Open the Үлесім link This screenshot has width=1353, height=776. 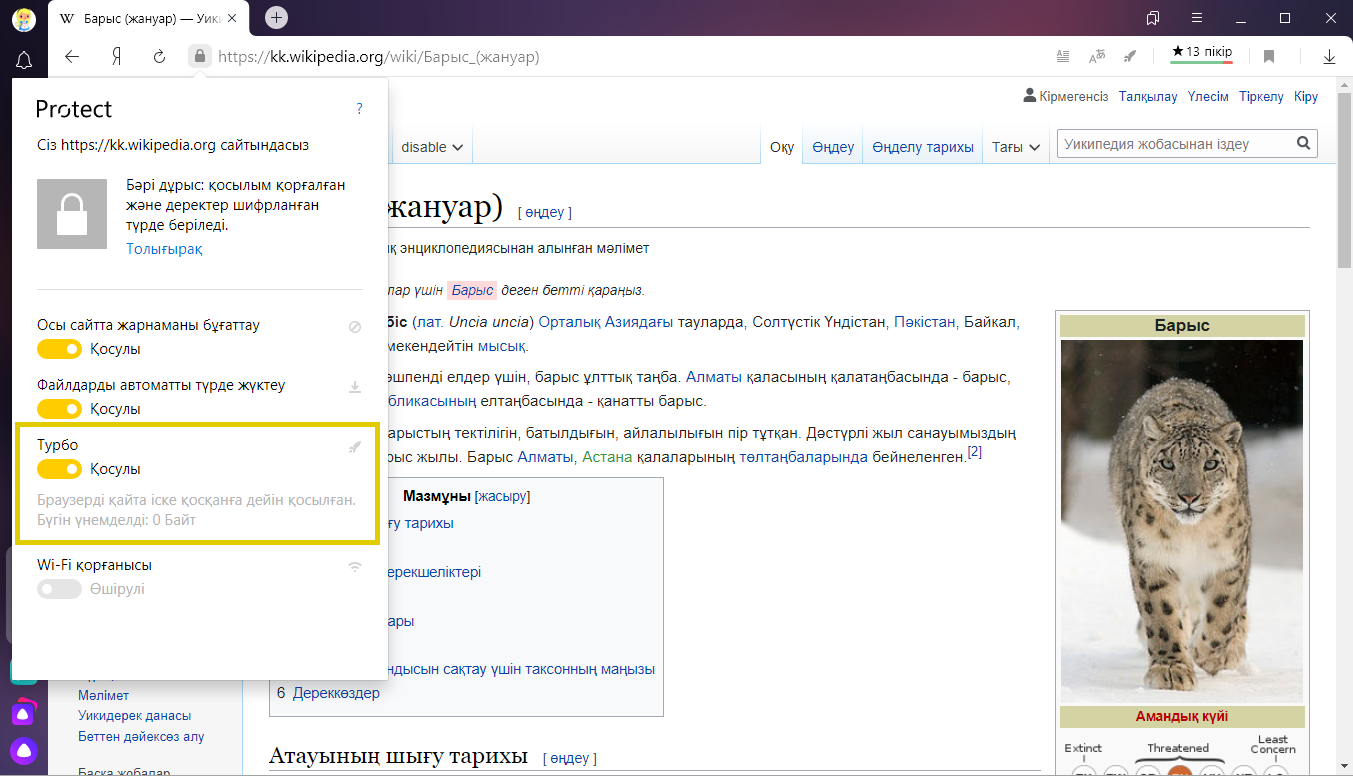point(1208,96)
